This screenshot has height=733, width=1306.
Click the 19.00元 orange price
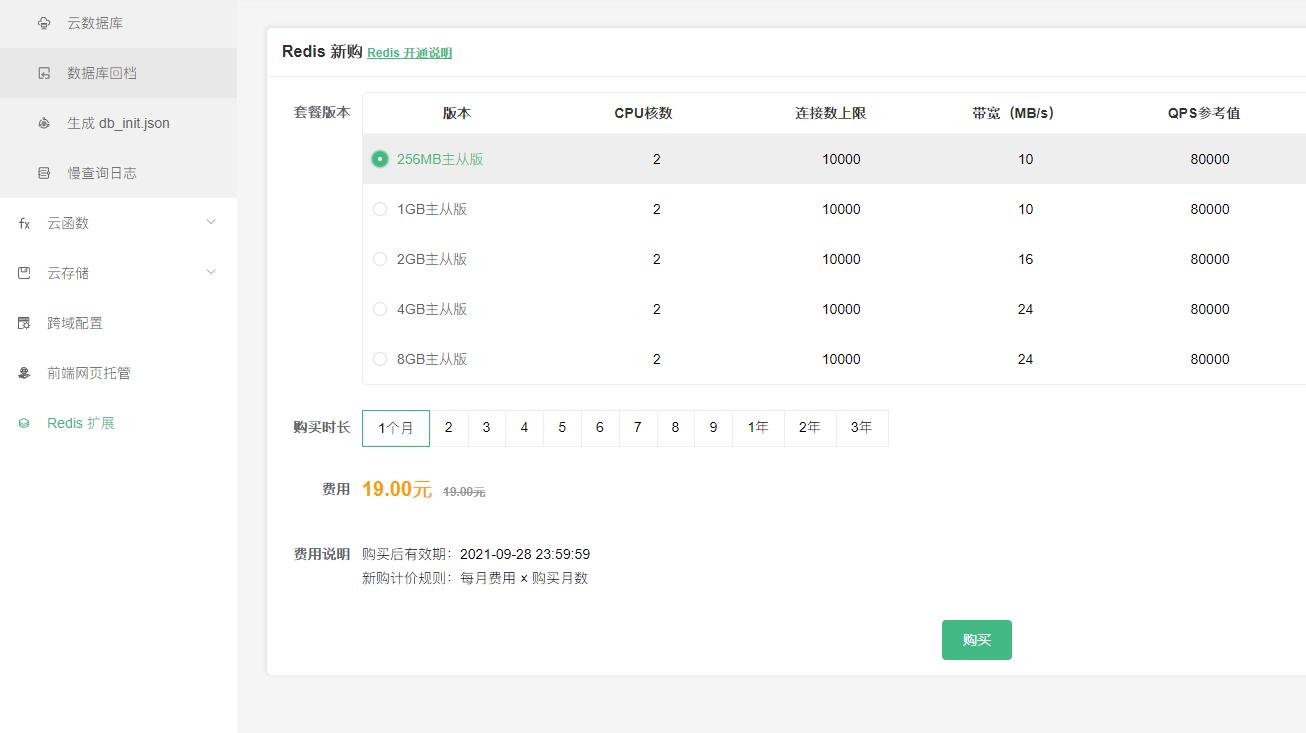point(397,489)
